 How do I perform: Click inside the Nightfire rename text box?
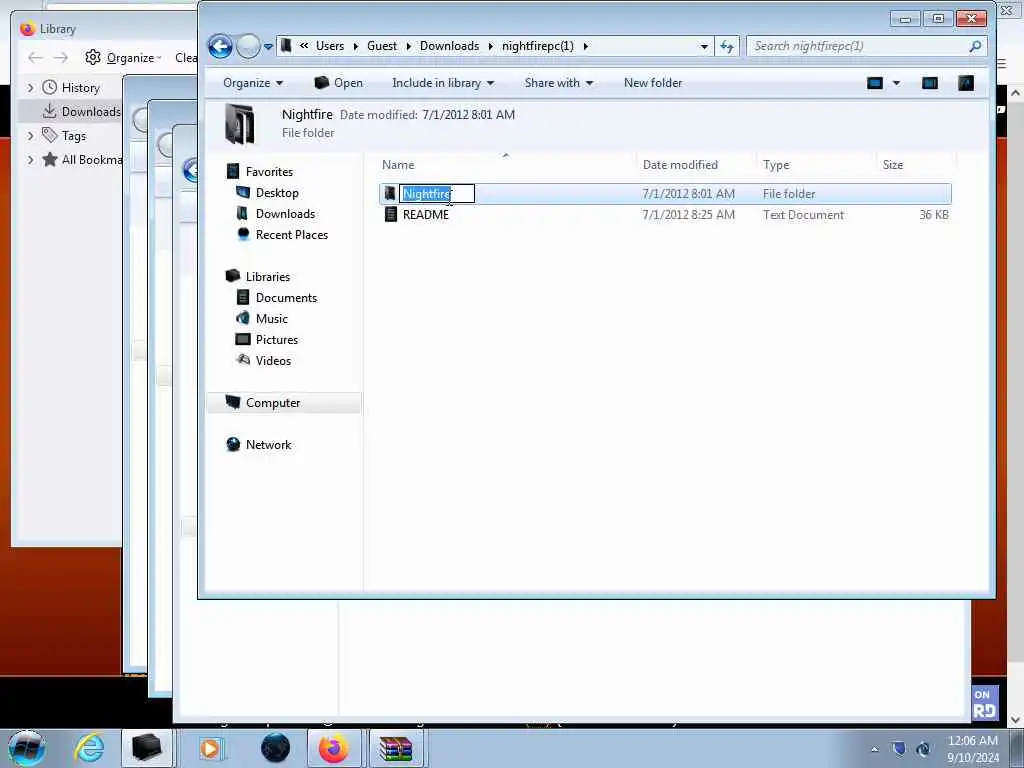pyautogui.click(x=437, y=193)
